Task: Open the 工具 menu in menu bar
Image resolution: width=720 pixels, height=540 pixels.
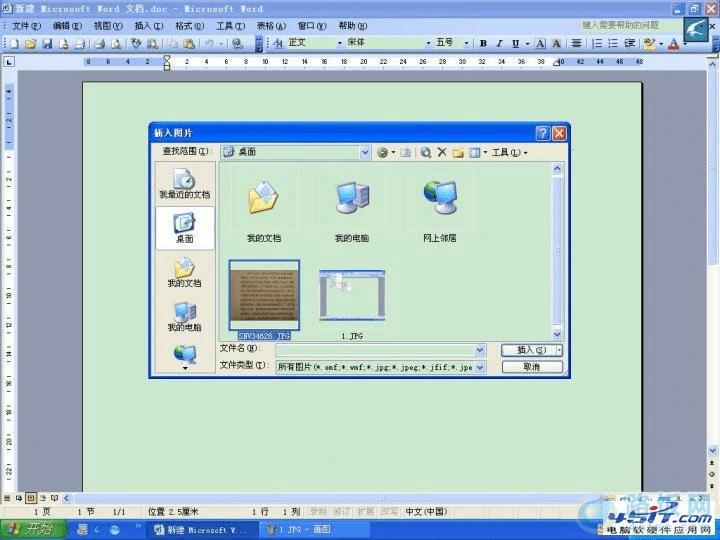Action: (231, 26)
